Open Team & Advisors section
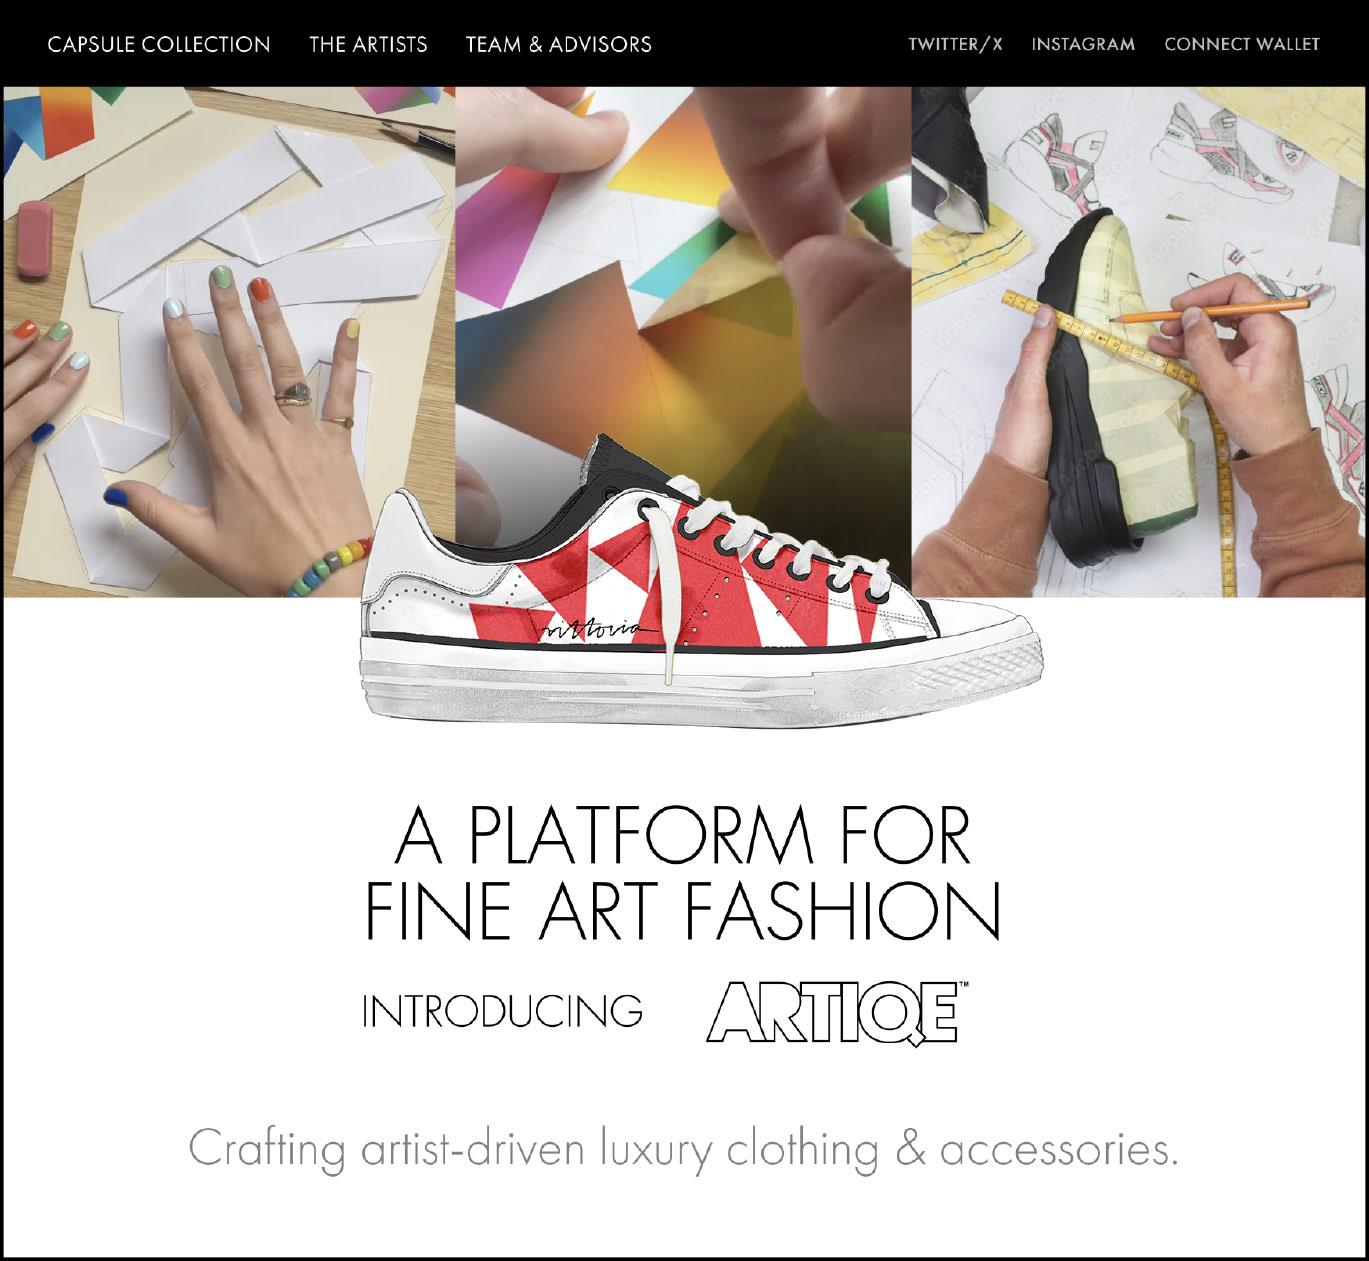 click(x=558, y=44)
